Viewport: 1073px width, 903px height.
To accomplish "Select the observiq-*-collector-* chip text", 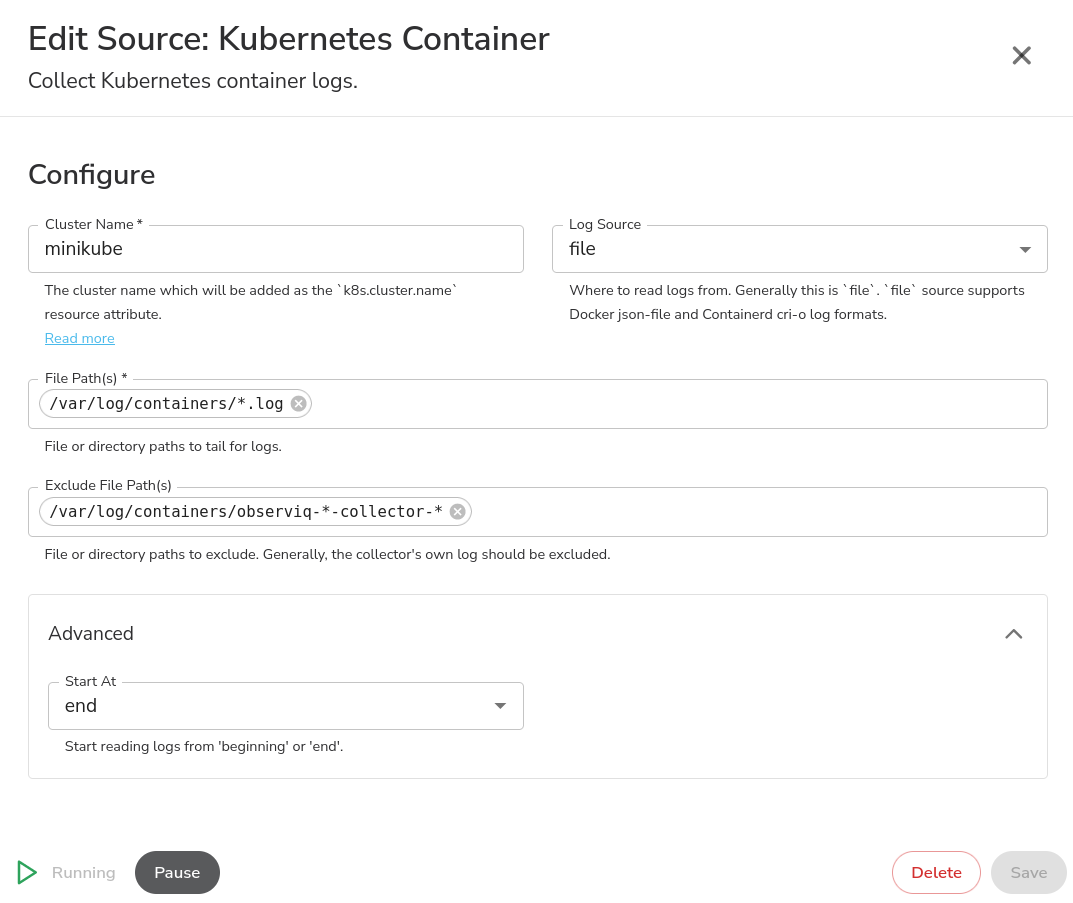I will point(245,512).
